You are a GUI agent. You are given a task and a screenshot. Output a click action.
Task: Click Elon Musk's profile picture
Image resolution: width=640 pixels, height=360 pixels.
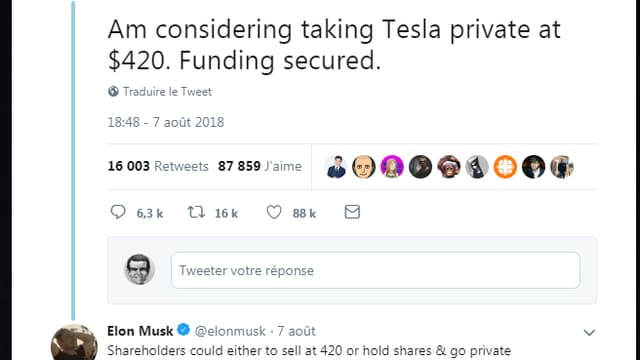(x=74, y=342)
